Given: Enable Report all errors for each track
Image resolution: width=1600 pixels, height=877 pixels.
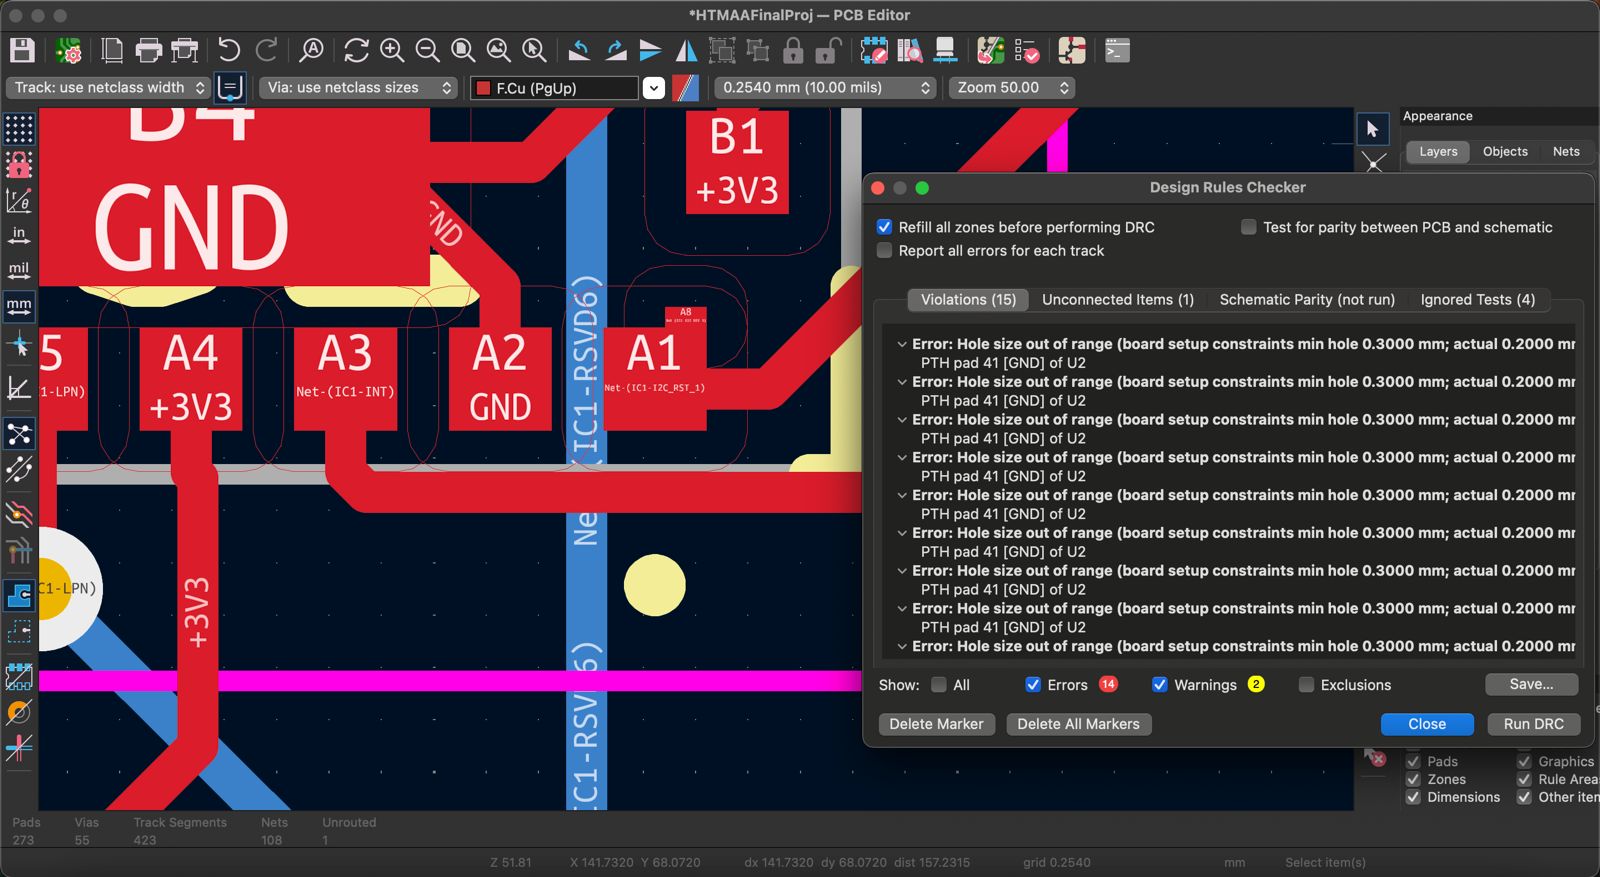Looking at the screenshot, I should pos(884,251).
